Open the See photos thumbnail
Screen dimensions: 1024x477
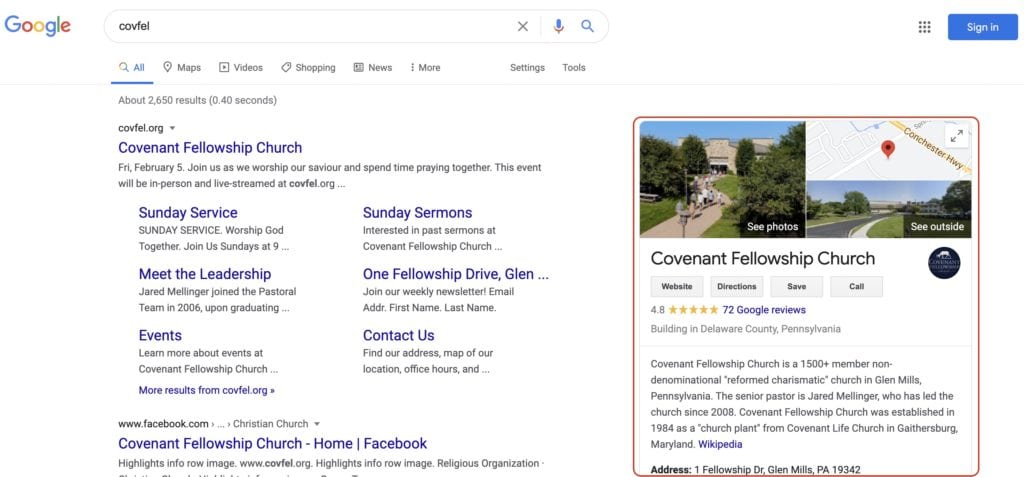[x=722, y=179]
